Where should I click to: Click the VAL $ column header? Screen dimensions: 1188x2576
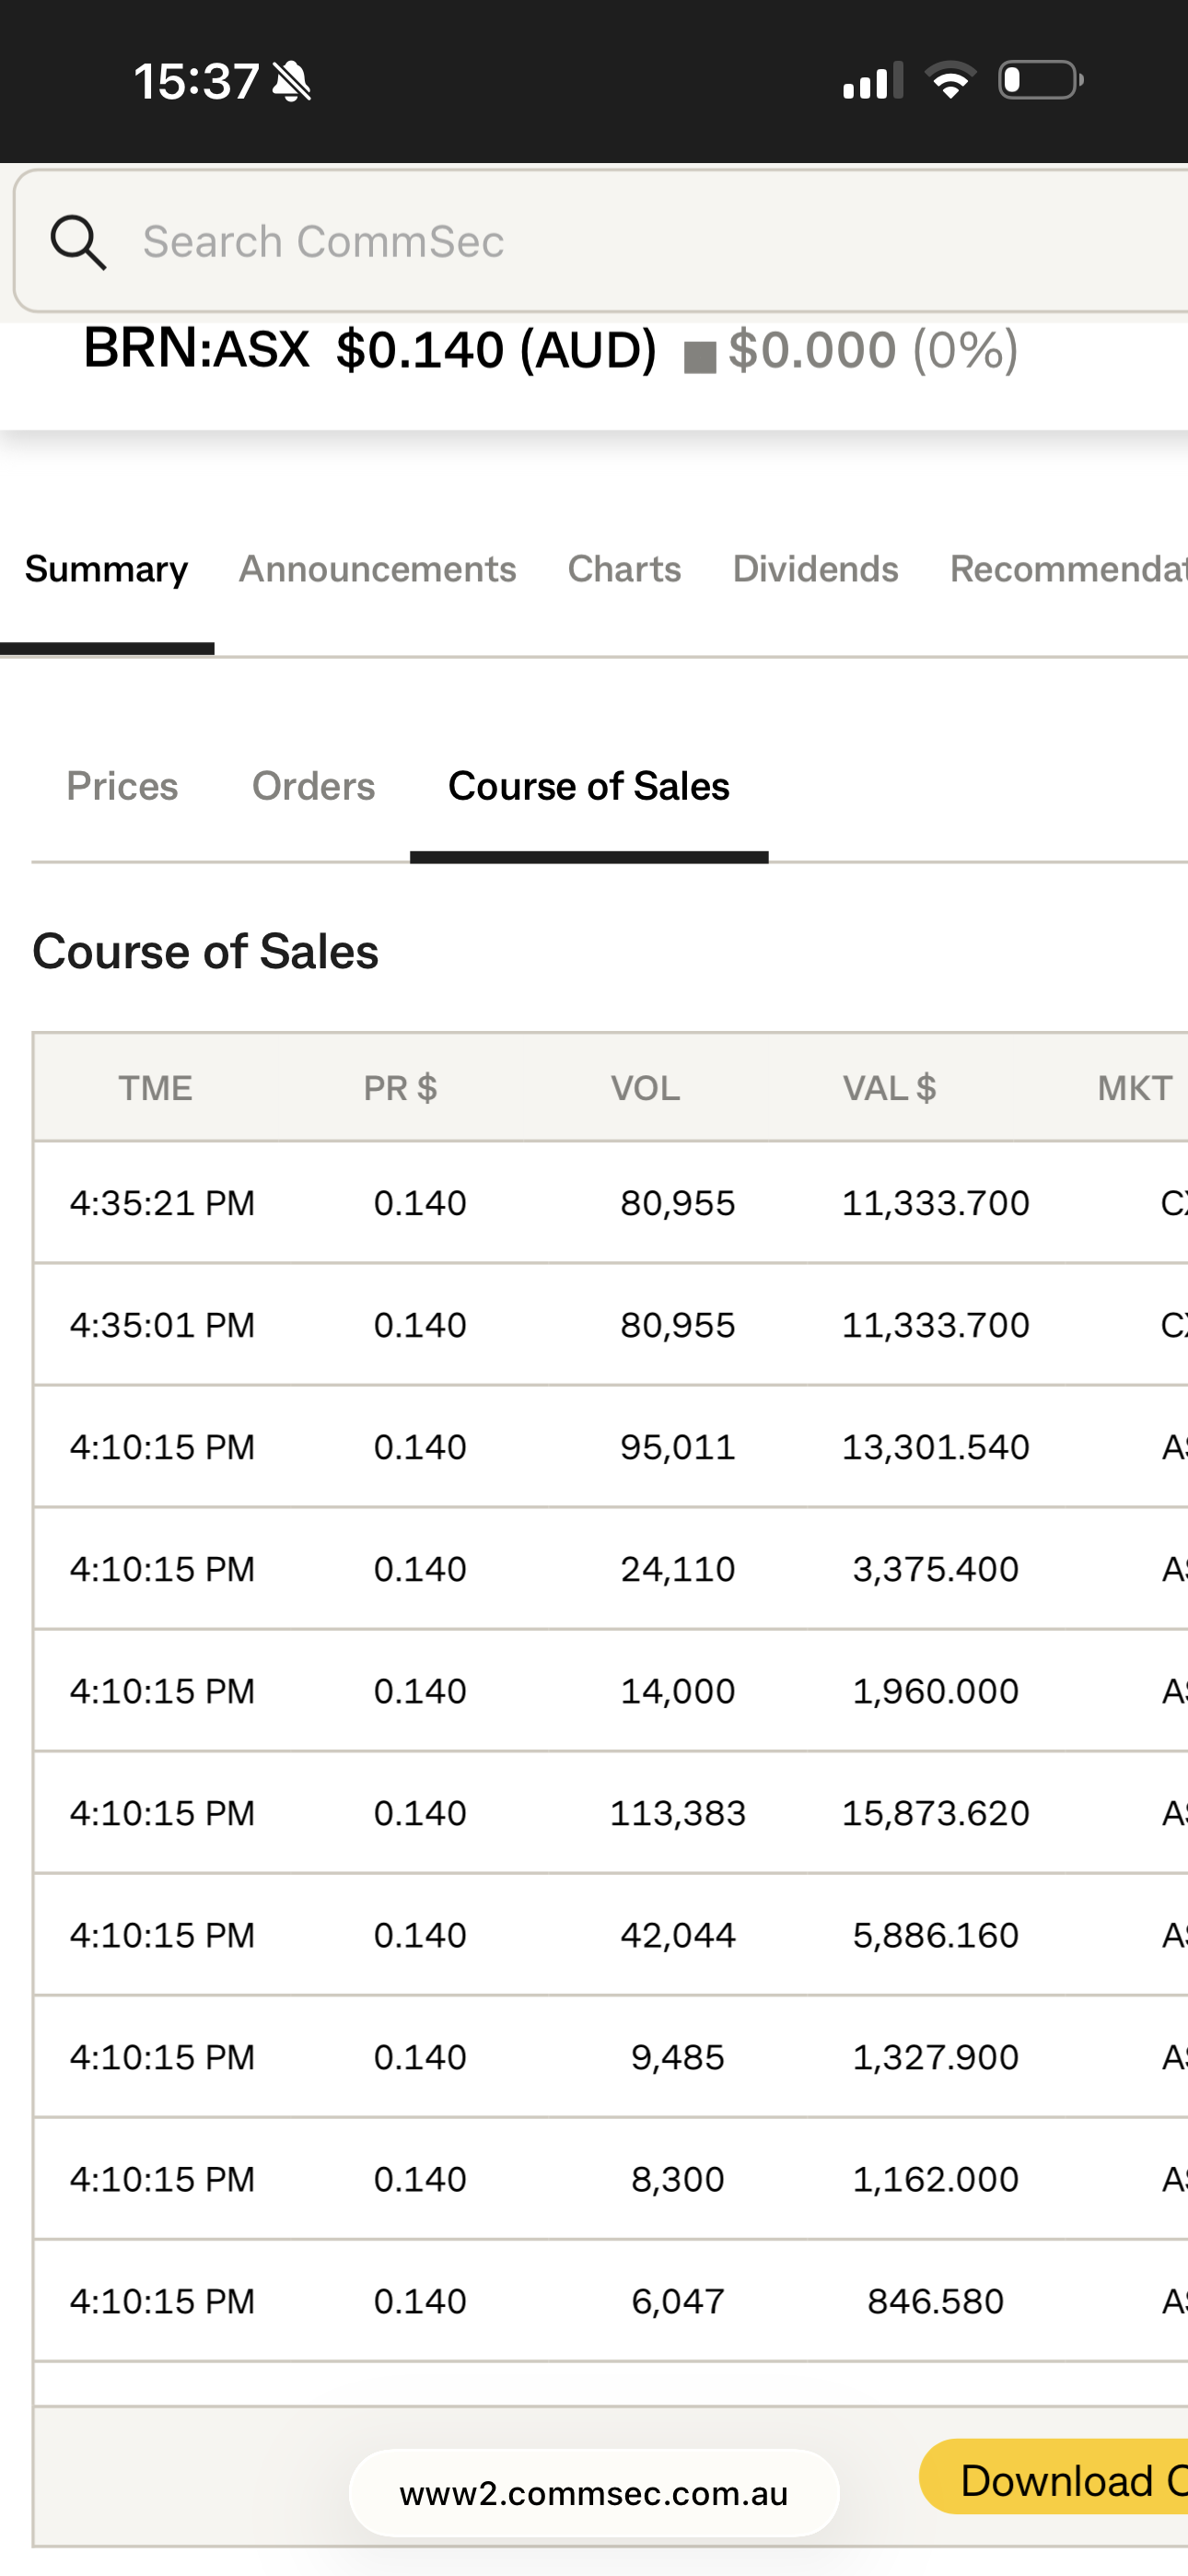point(889,1088)
